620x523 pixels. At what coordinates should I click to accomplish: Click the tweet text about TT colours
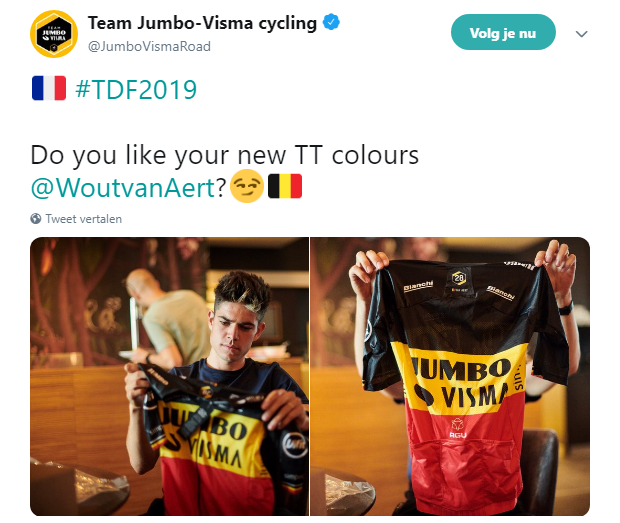(224, 155)
